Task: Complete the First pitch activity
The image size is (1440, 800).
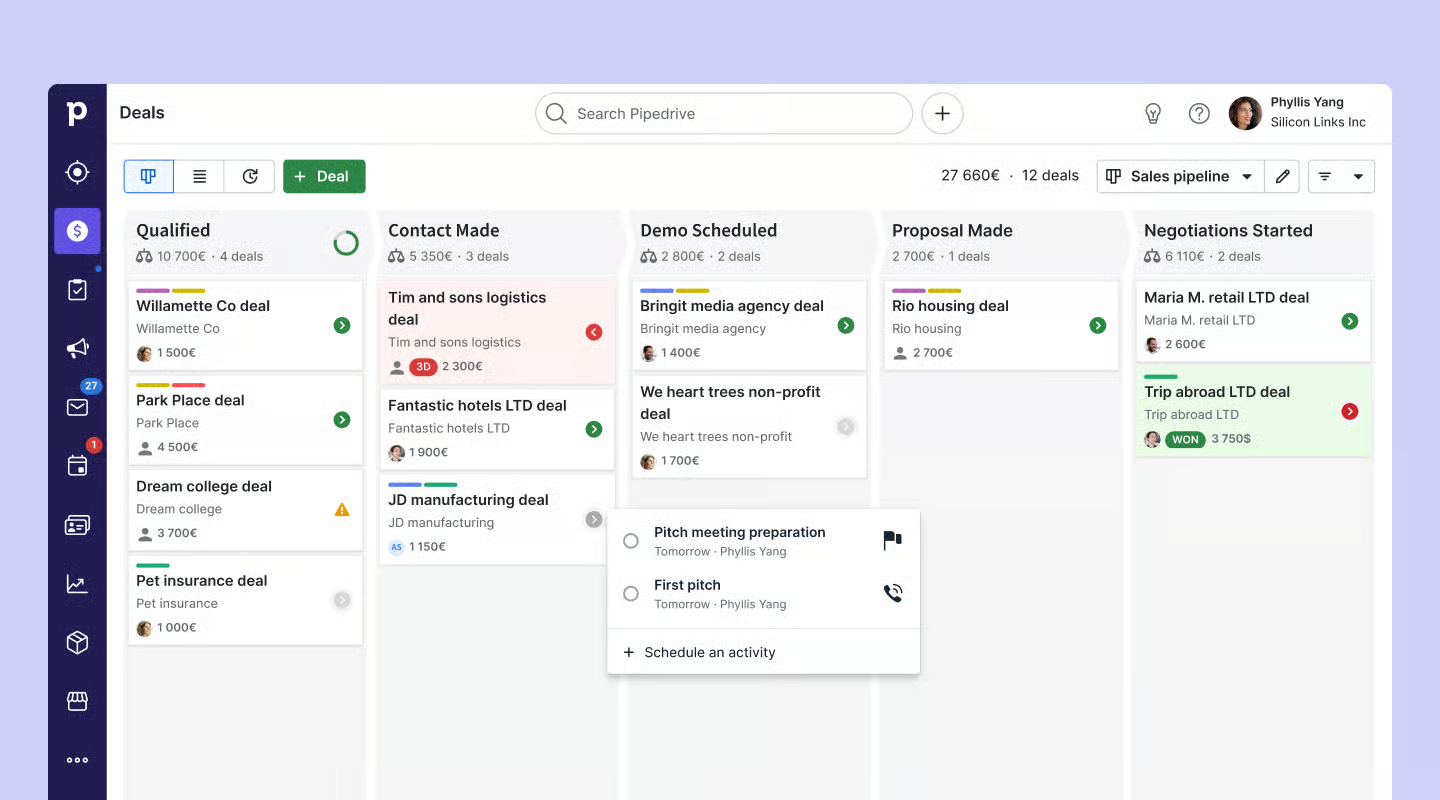Action: pos(631,593)
